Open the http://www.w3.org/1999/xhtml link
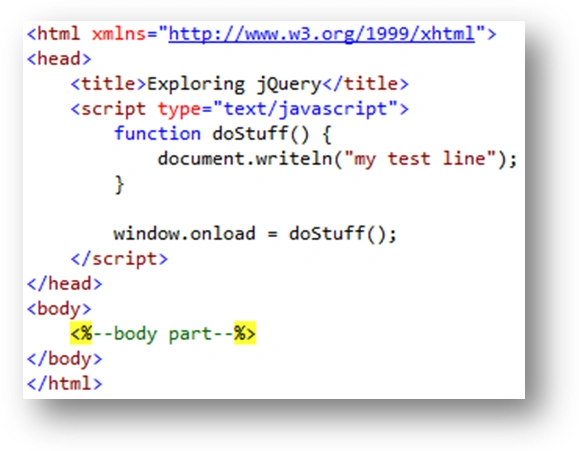579x451 pixels. coord(321,34)
